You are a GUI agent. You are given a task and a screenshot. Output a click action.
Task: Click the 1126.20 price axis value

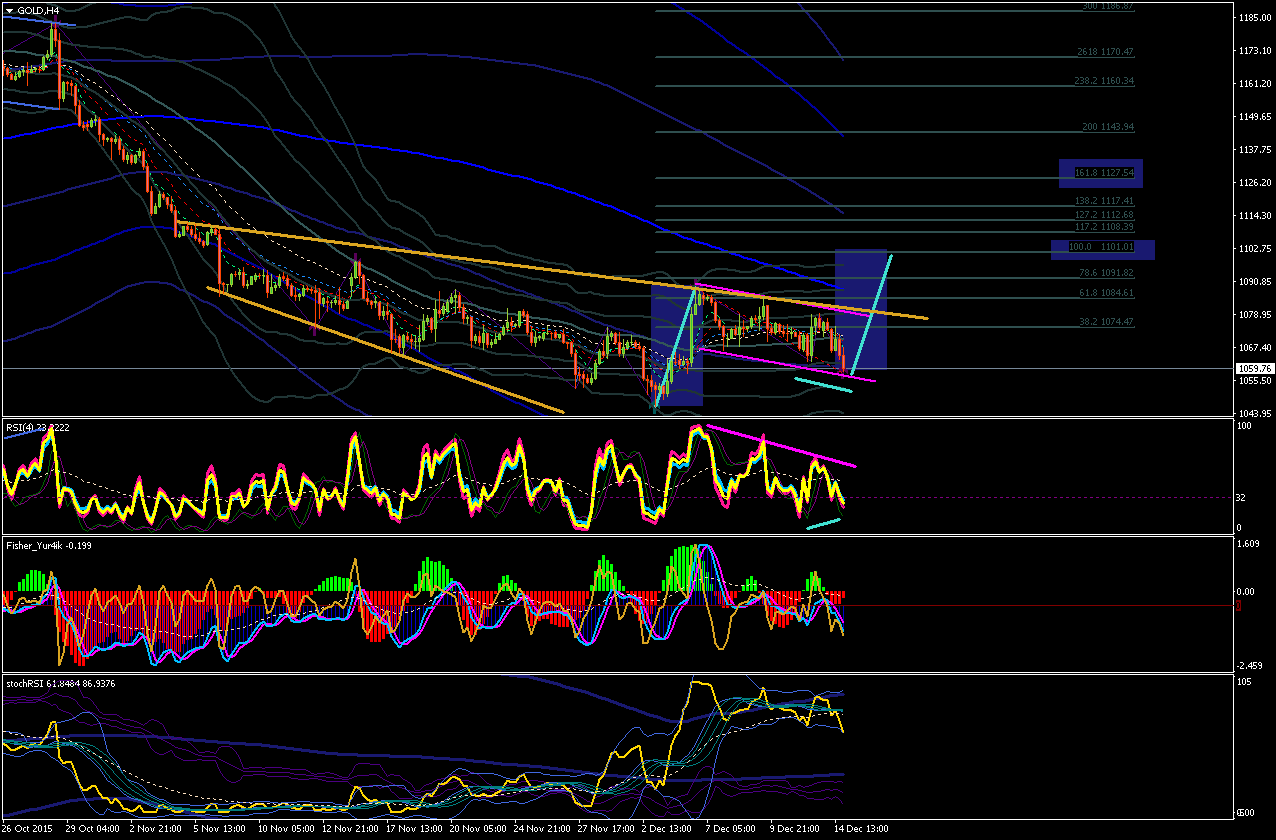pyautogui.click(x=1253, y=183)
